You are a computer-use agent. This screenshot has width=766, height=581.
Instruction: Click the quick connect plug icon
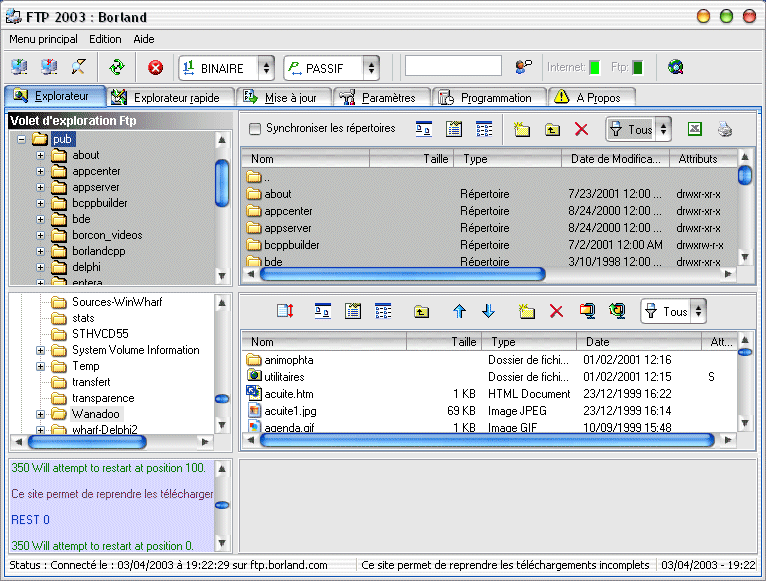click(x=78, y=67)
